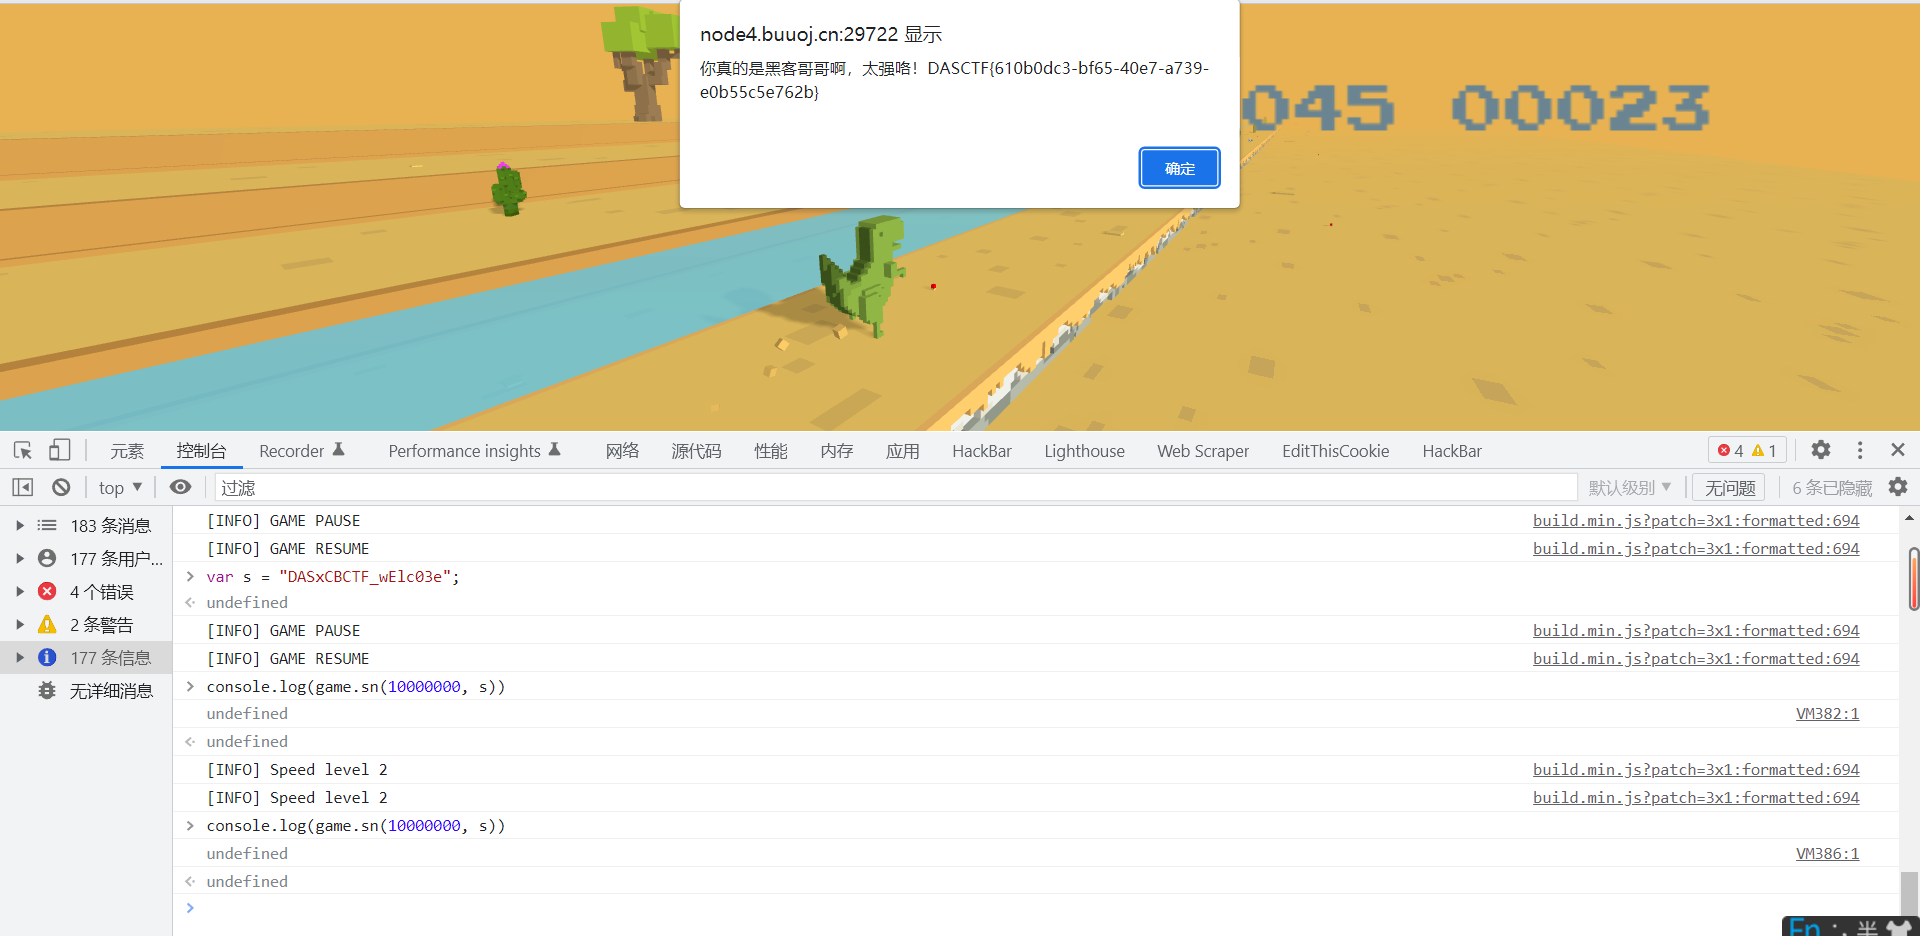Open DevTools settings gear in tab bar
Image resolution: width=1920 pixels, height=936 pixels.
pos(1821,450)
